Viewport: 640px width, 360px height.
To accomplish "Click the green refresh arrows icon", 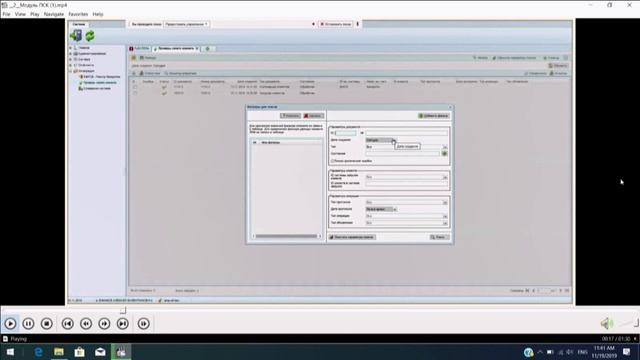I will tap(90, 36).
